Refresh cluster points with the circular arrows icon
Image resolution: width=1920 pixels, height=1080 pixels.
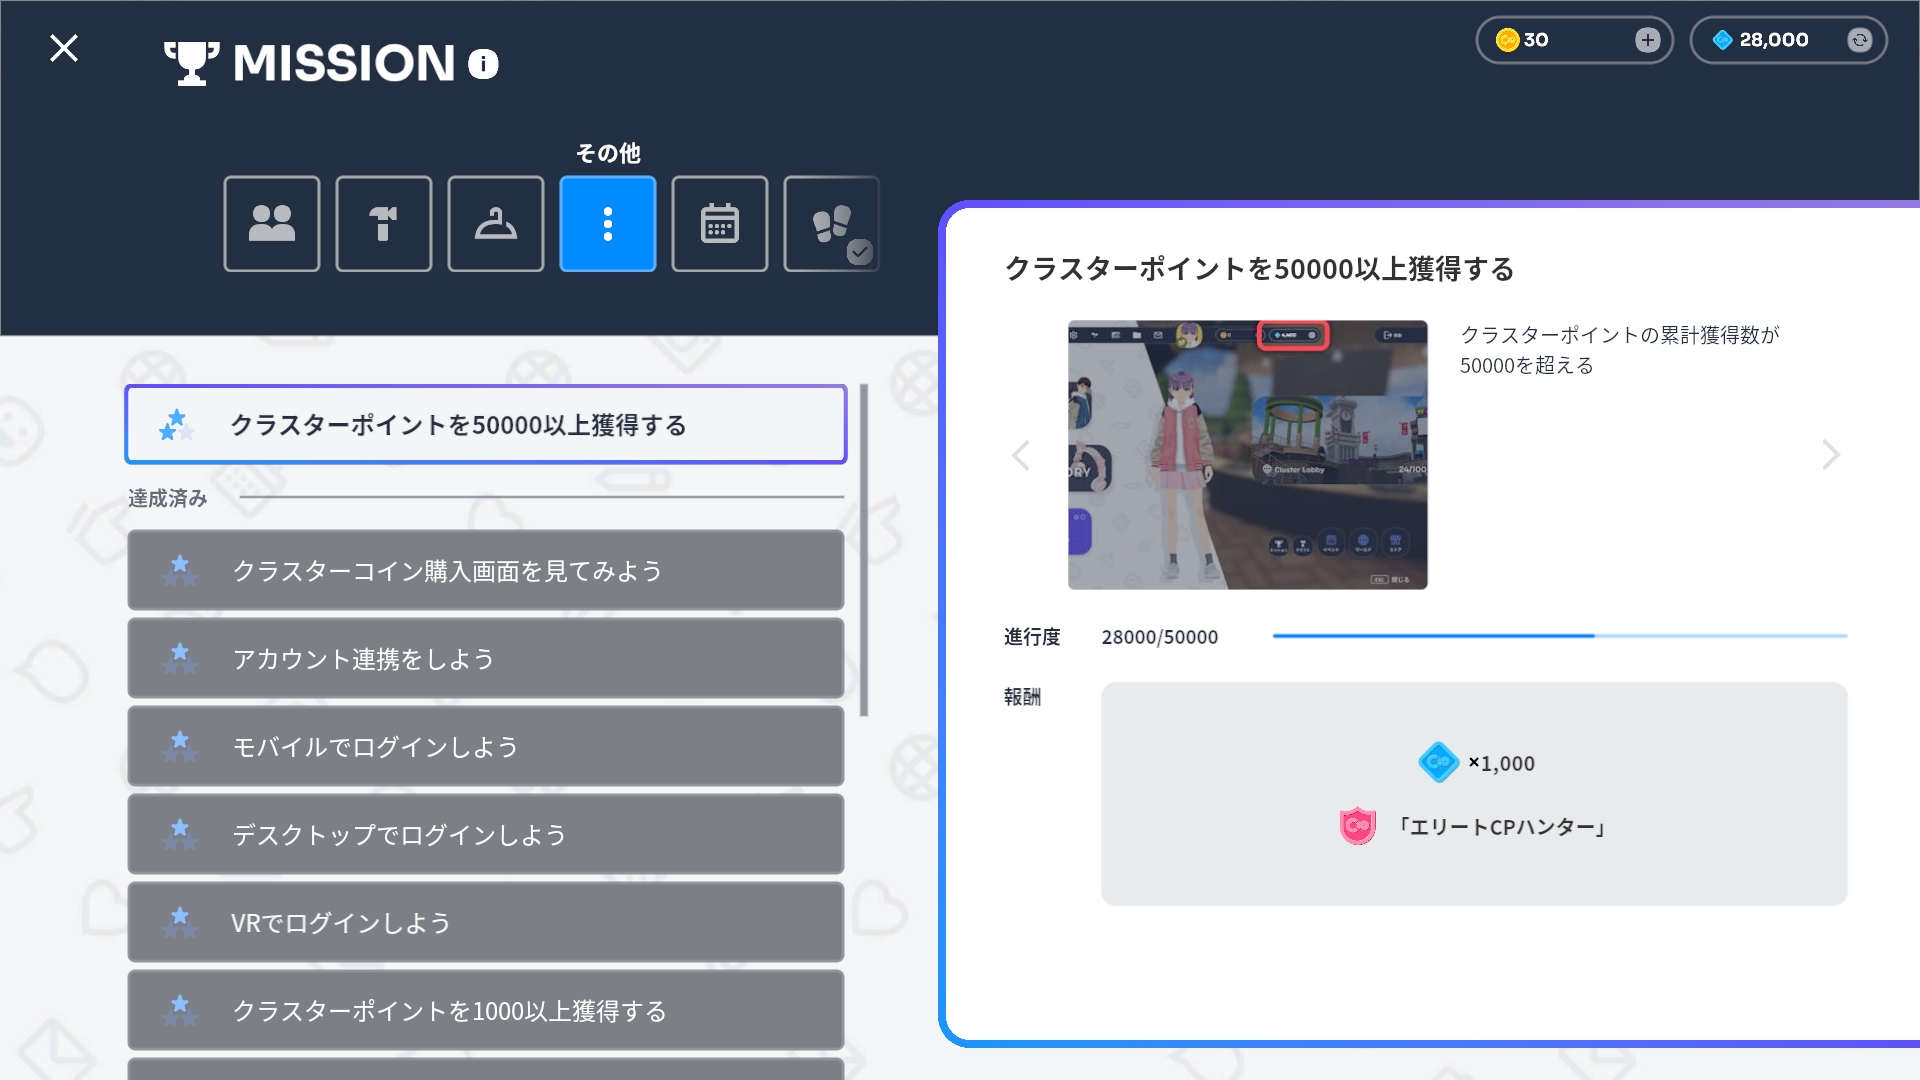click(x=1859, y=40)
